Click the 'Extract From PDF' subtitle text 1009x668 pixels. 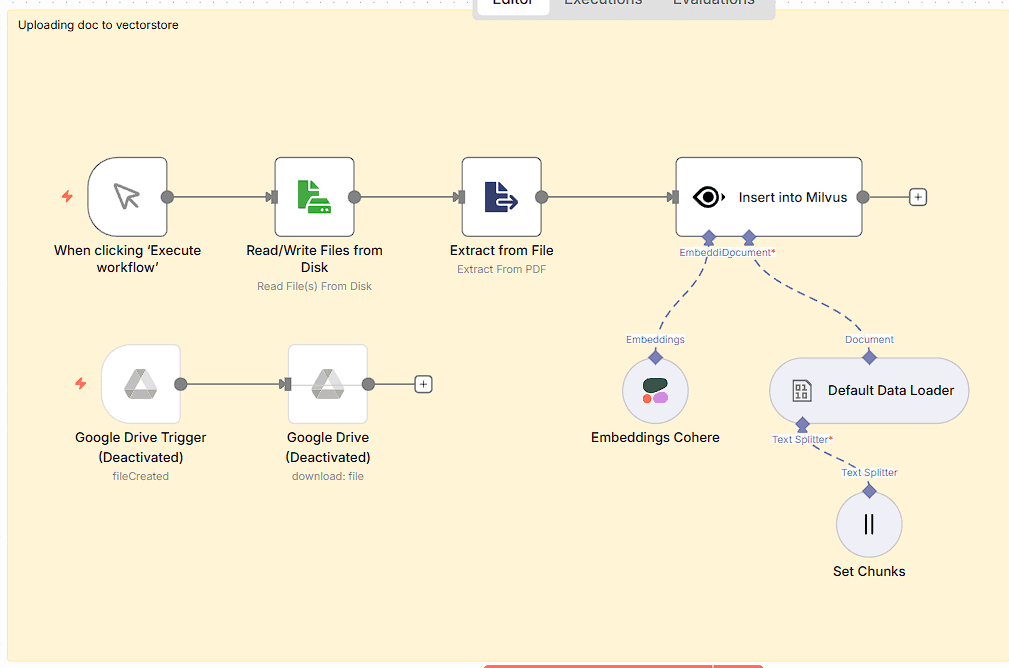(502, 269)
